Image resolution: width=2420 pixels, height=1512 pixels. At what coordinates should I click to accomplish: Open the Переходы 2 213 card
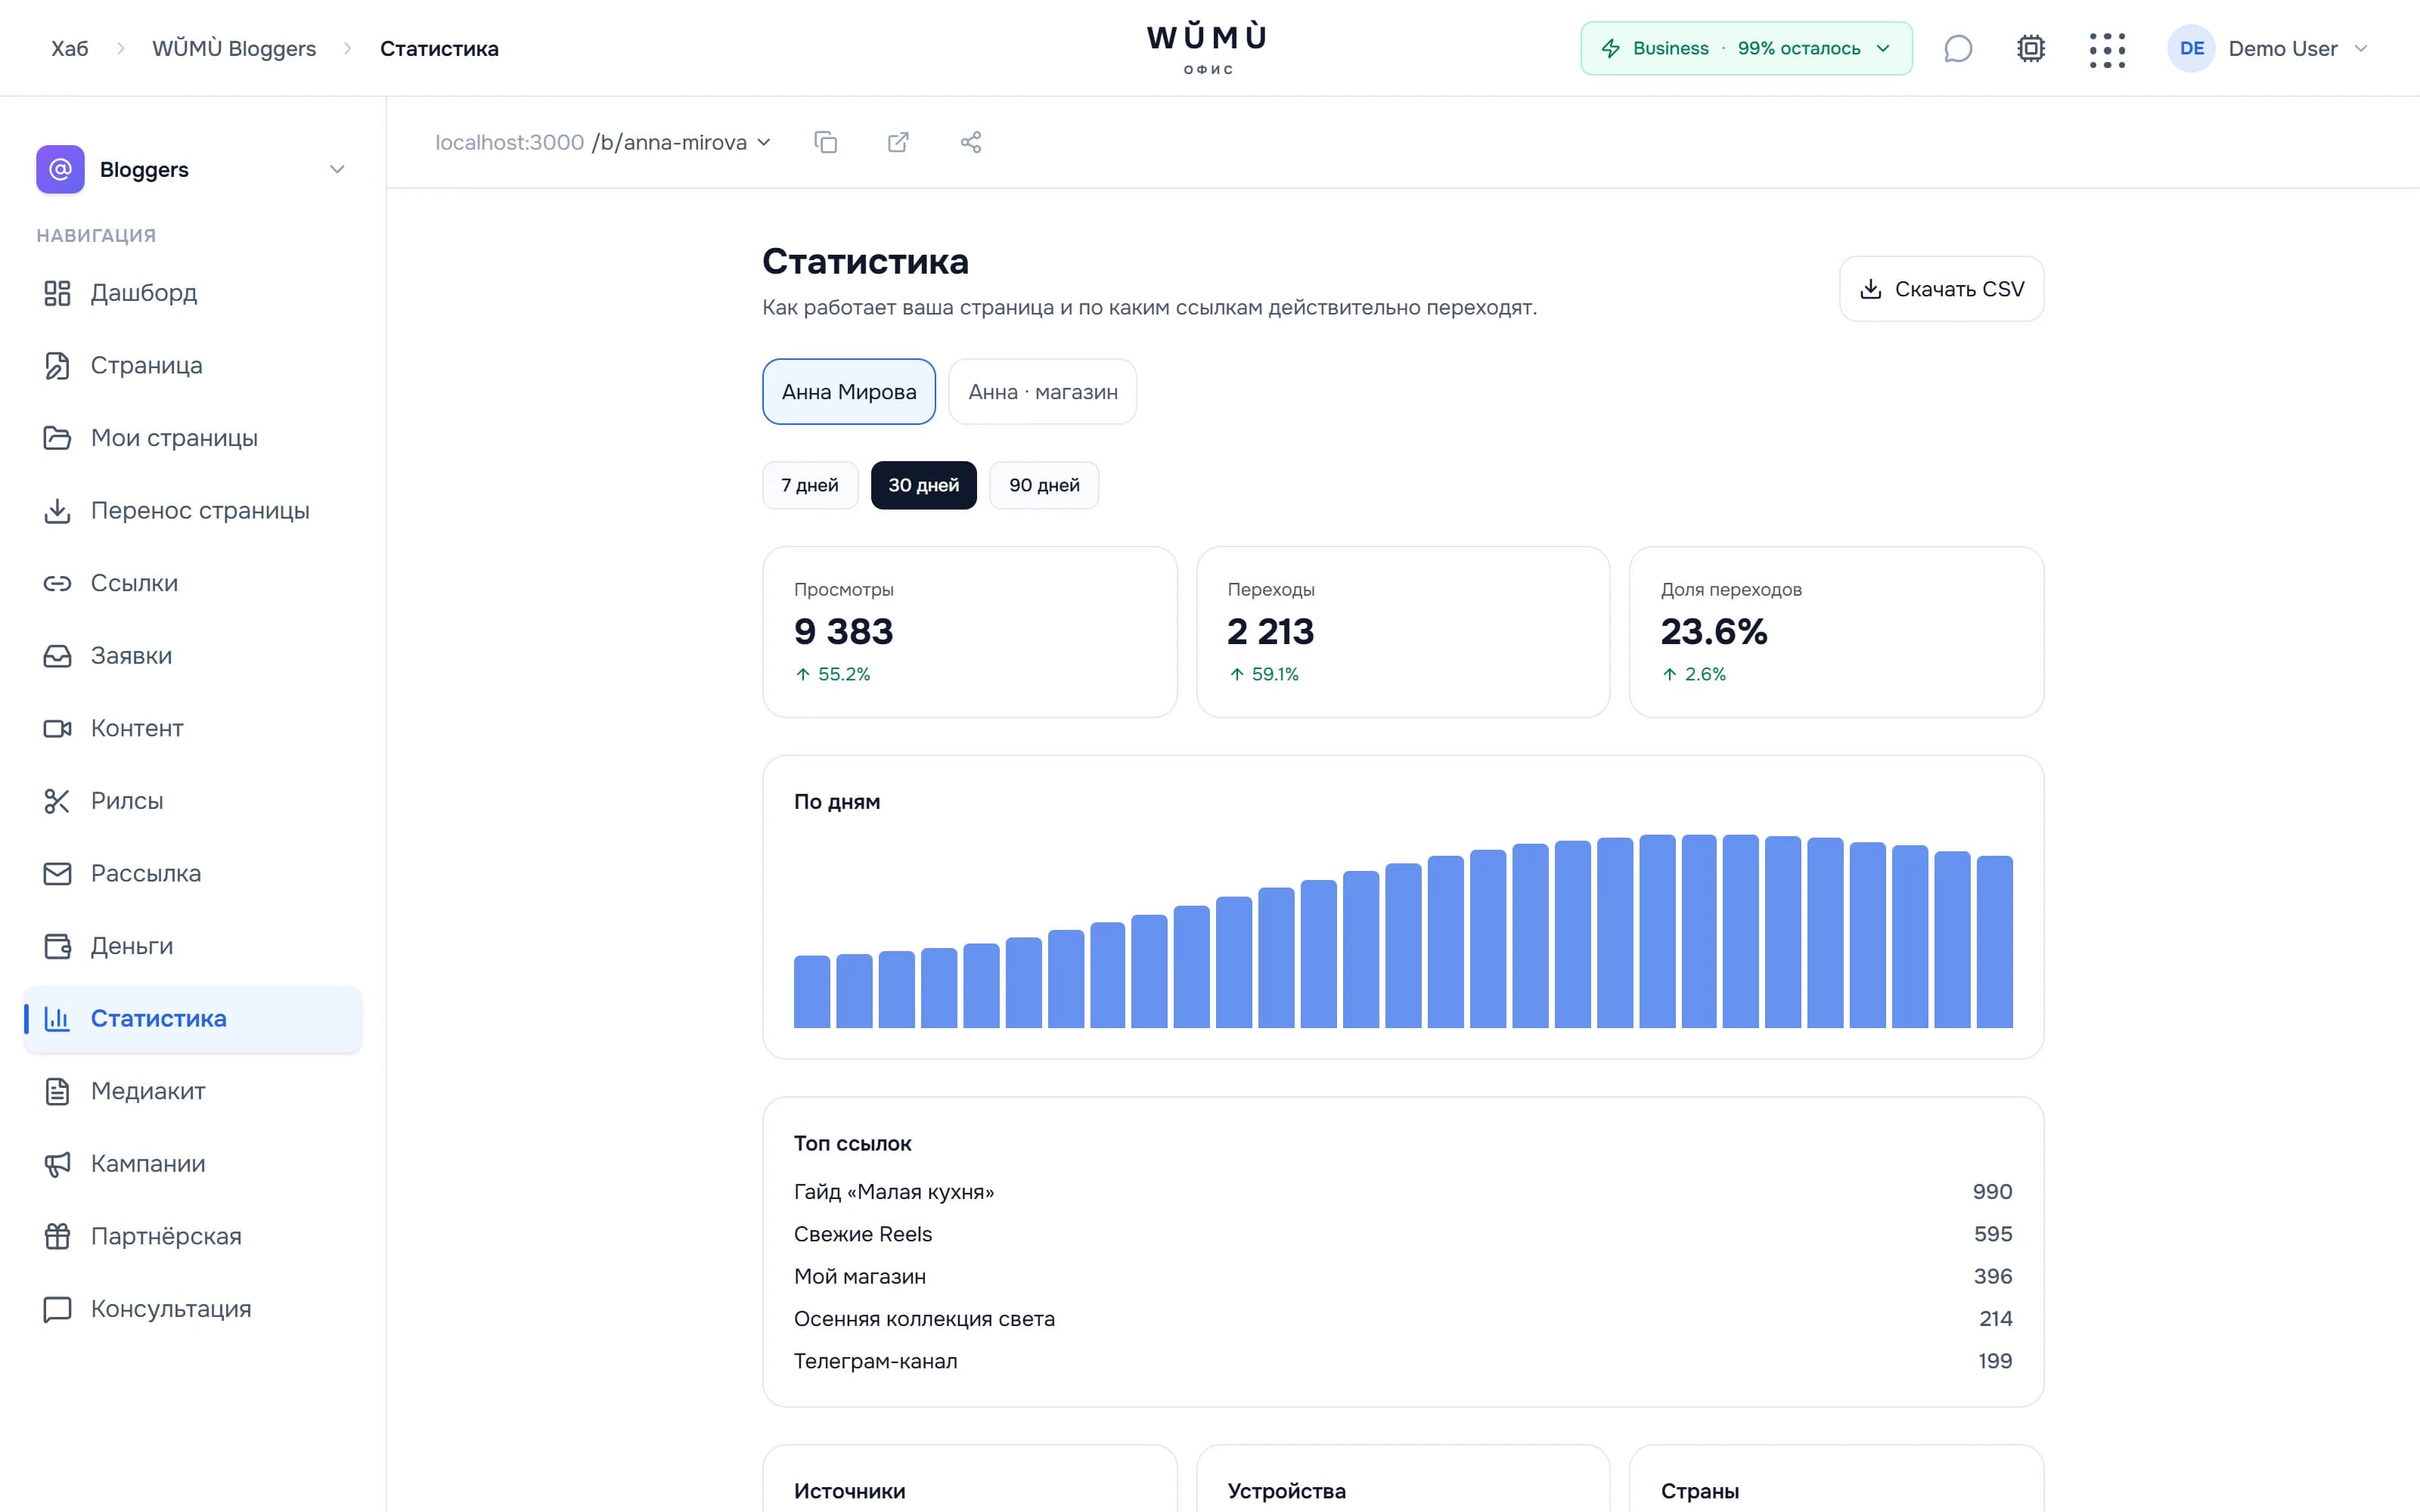[x=1403, y=632]
